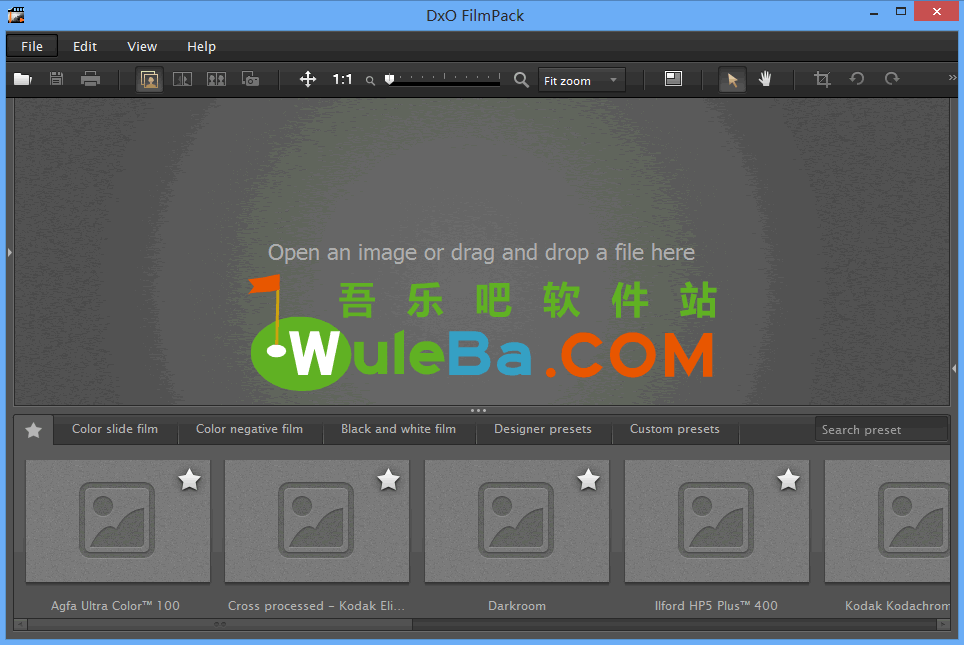Click the fit-on-screen move arrows icon
Viewport: 964px width, 645px height.
point(307,79)
